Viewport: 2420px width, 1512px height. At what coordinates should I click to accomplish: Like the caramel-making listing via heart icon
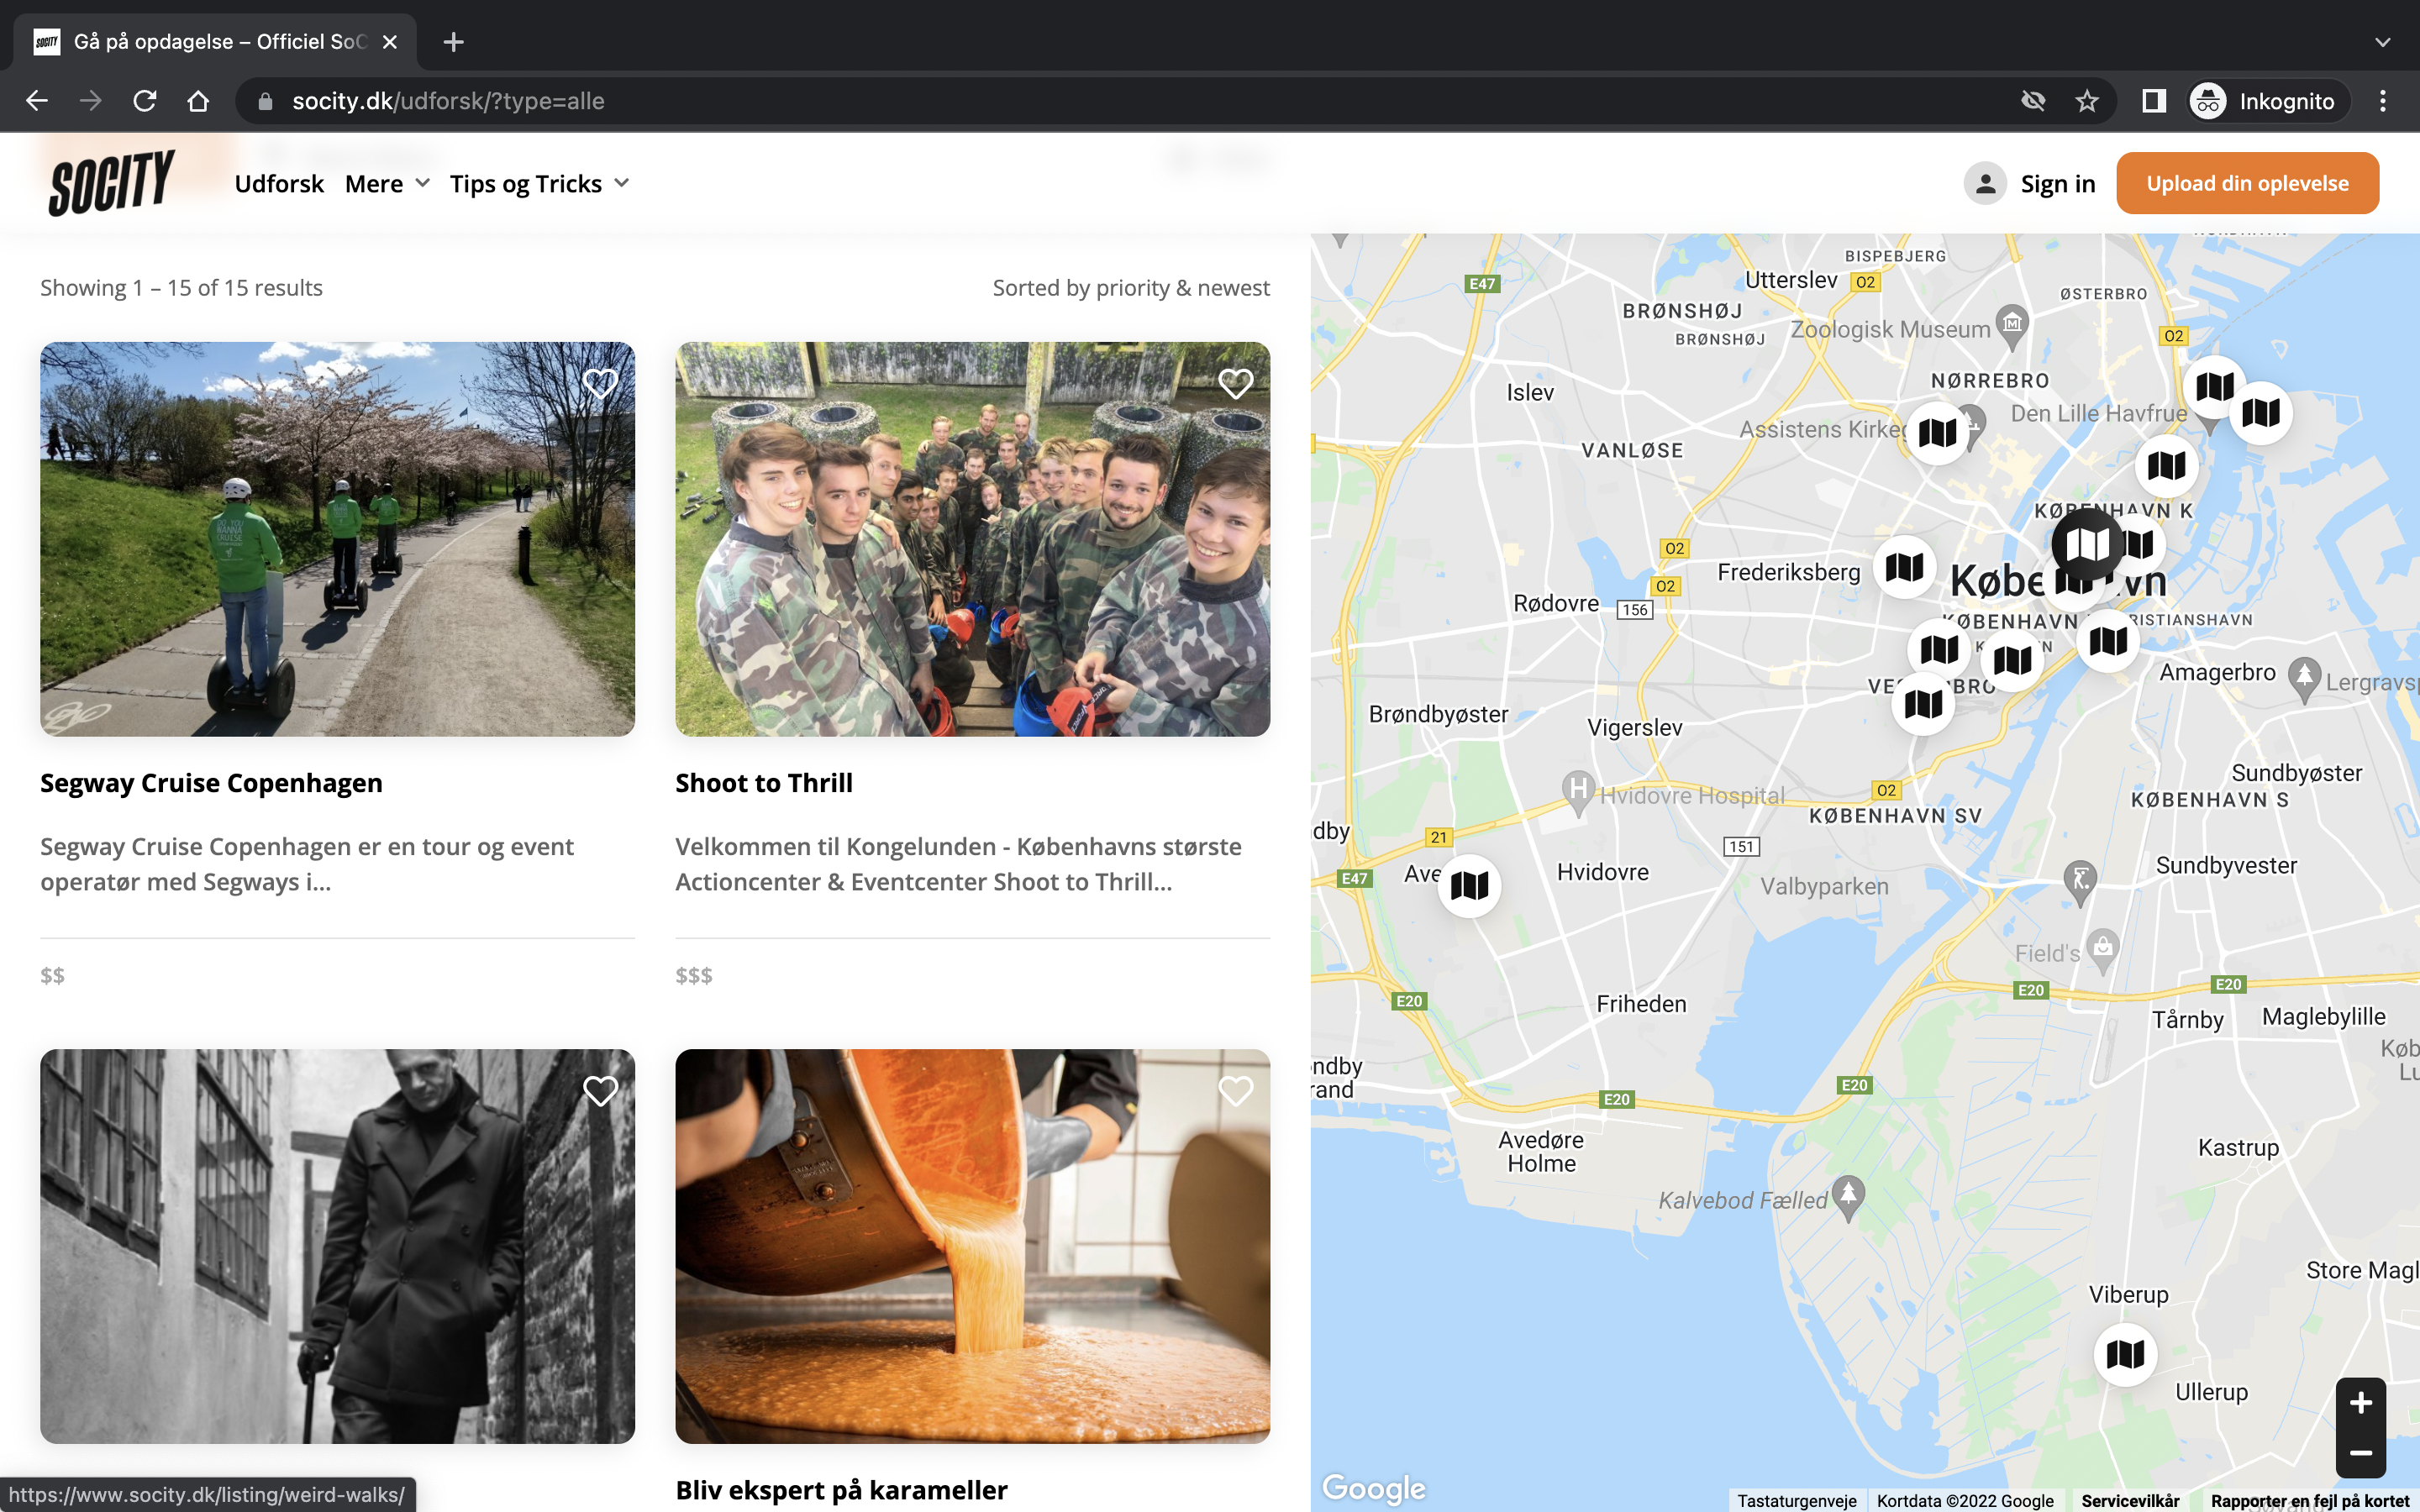click(1235, 1090)
